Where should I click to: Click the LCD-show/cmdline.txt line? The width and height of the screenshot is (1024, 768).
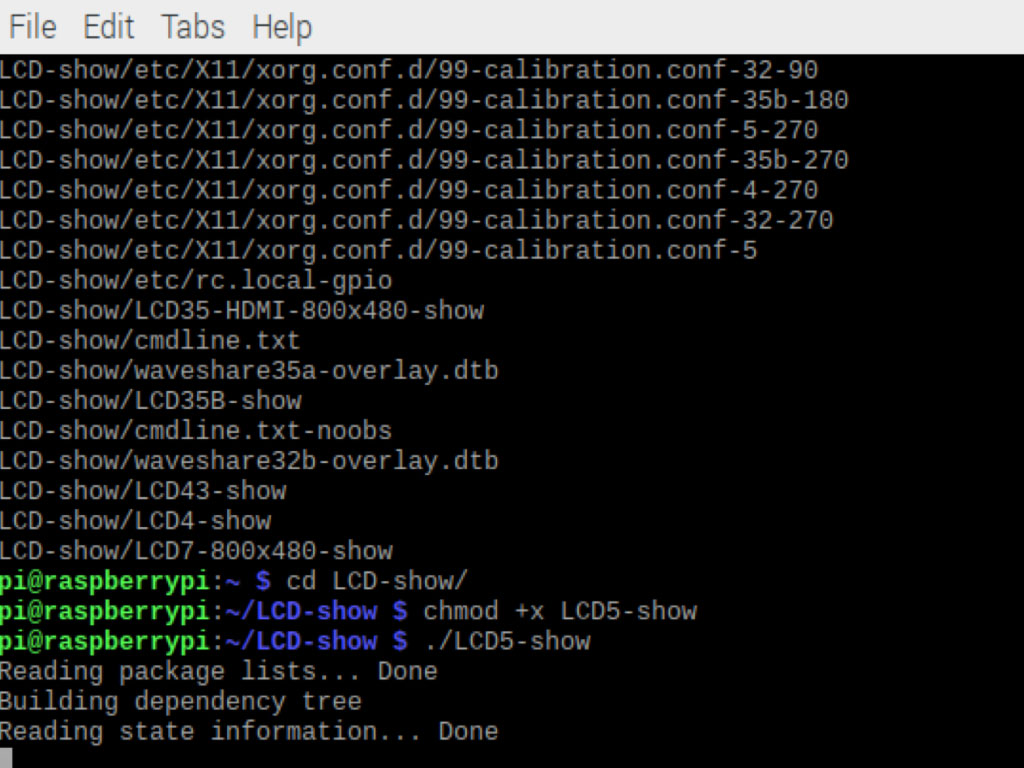click(150, 341)
